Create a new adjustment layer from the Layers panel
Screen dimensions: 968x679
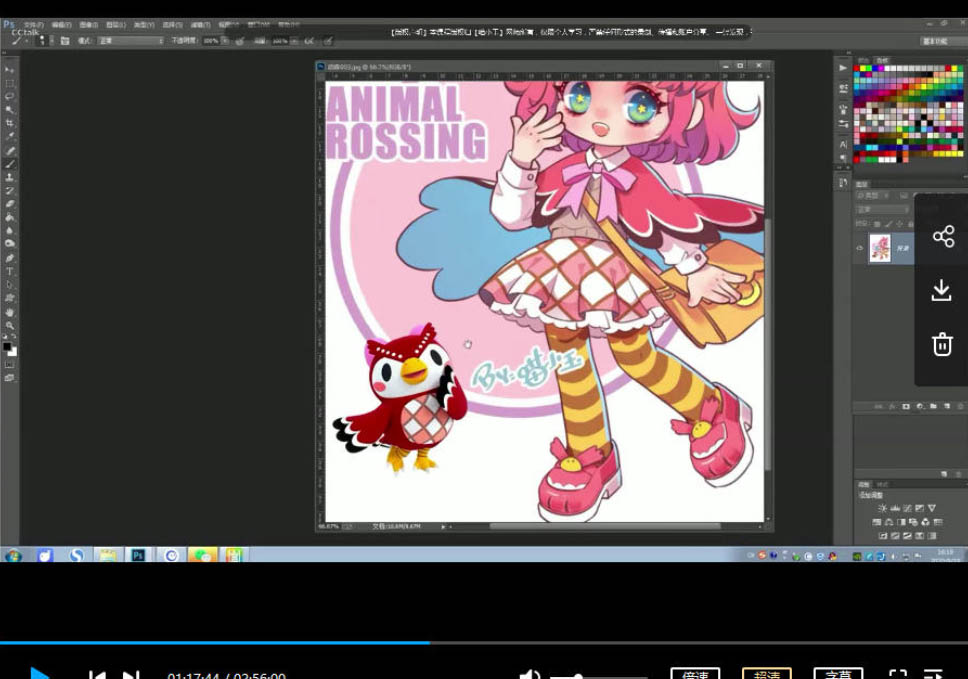[920, 407]
